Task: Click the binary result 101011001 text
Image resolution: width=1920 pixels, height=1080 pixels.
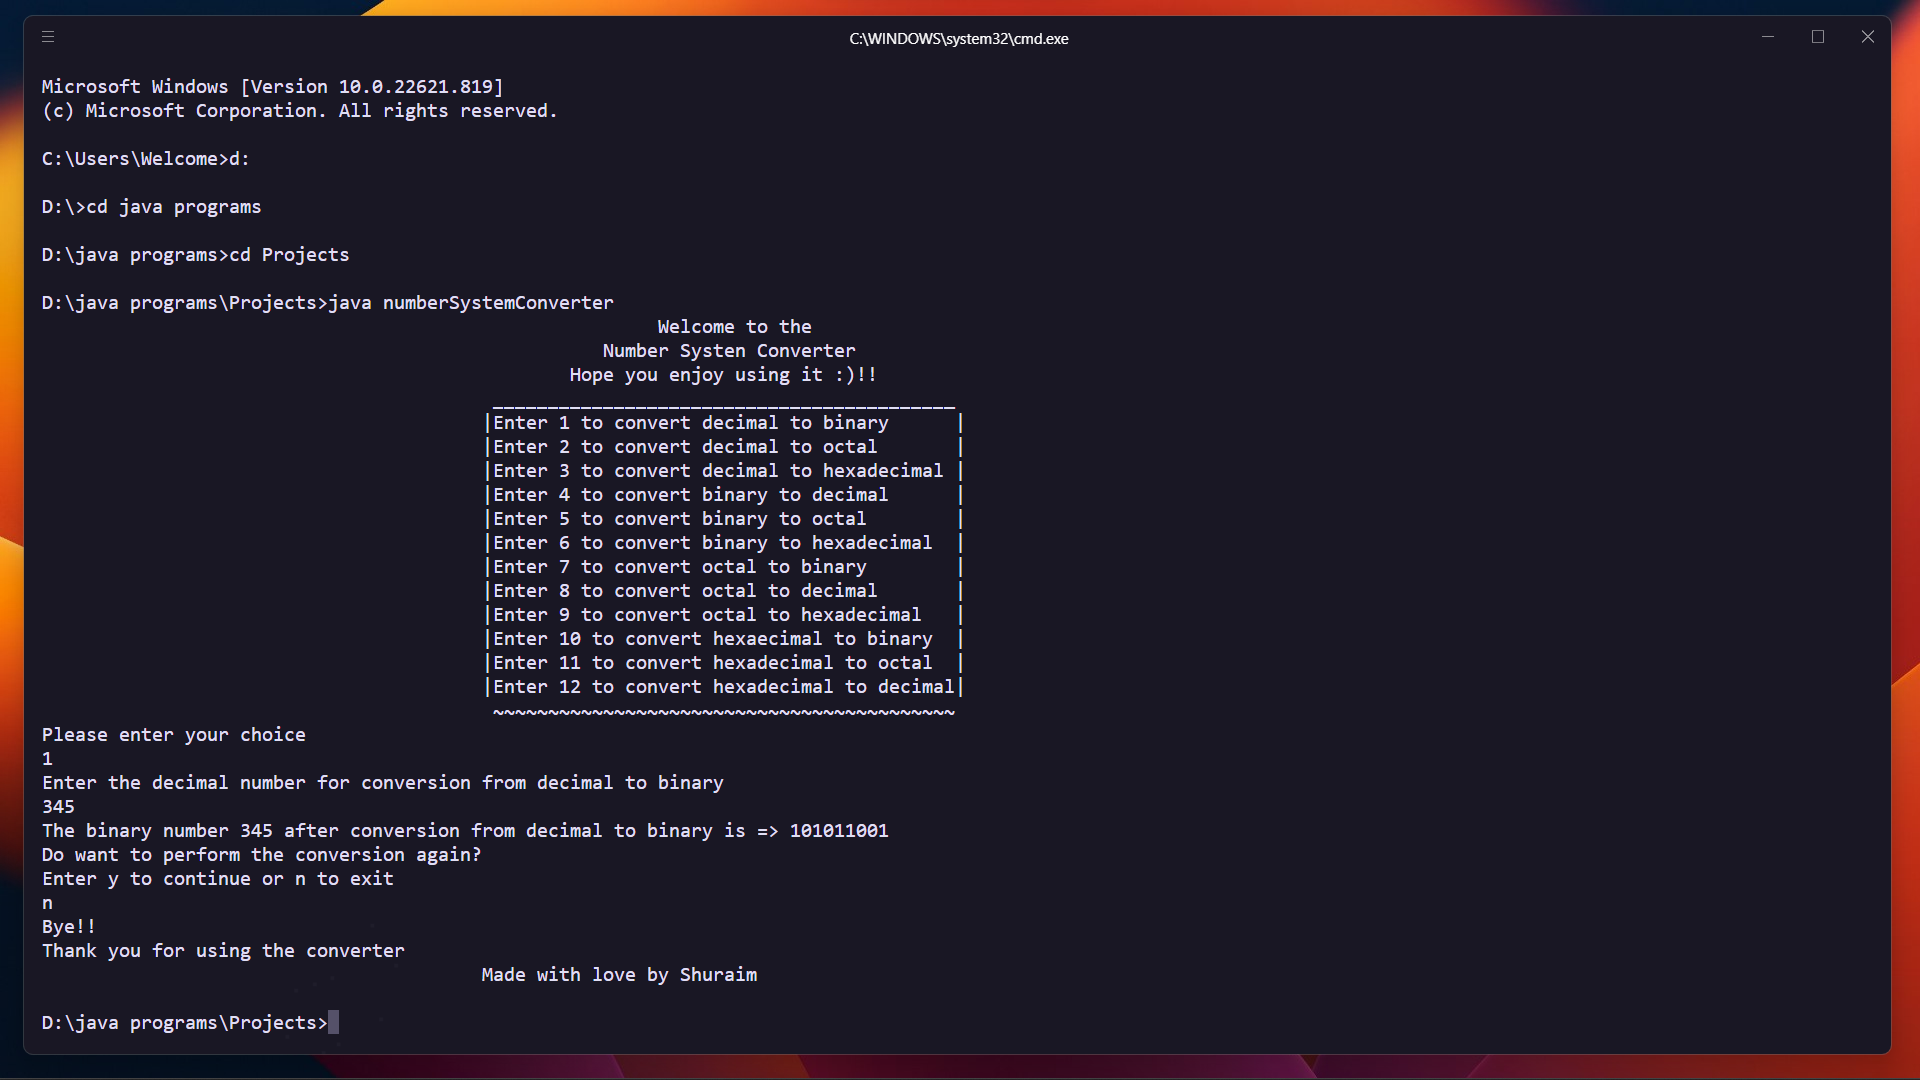Action: (x=838, y=830)
